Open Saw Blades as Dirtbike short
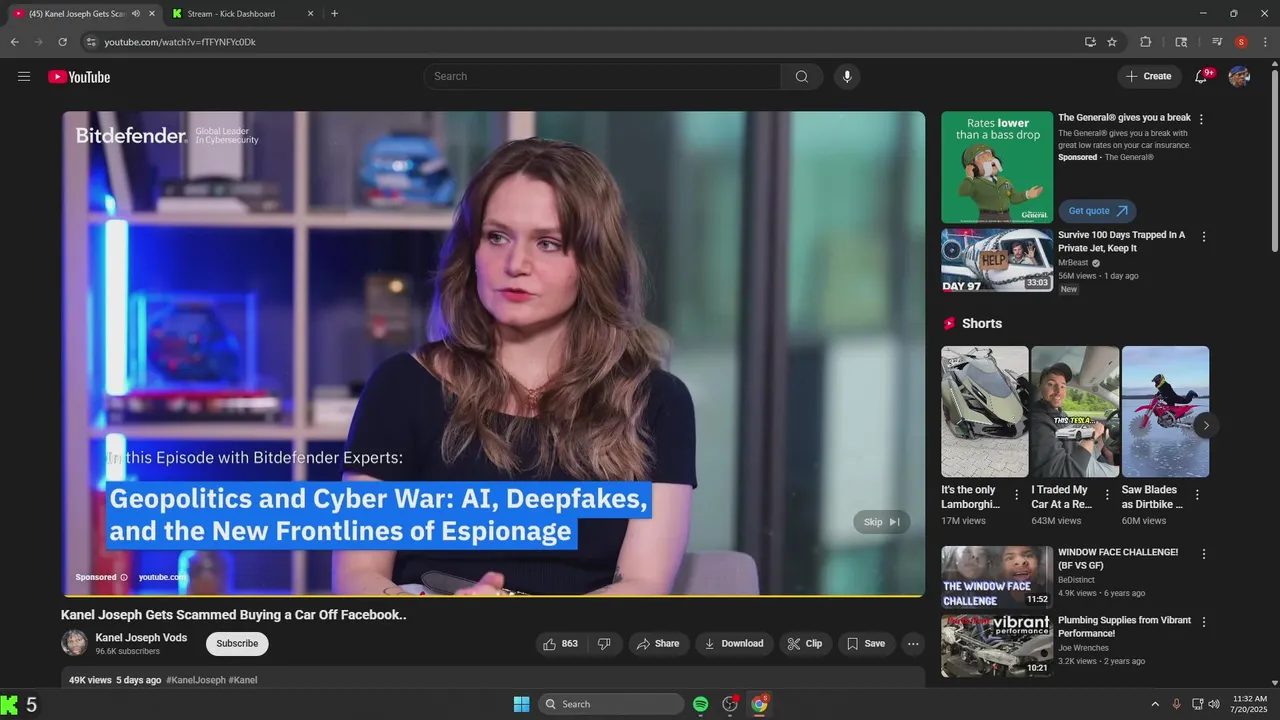Viewport: 1280px width, 720px height. [x=1165, y=411]
